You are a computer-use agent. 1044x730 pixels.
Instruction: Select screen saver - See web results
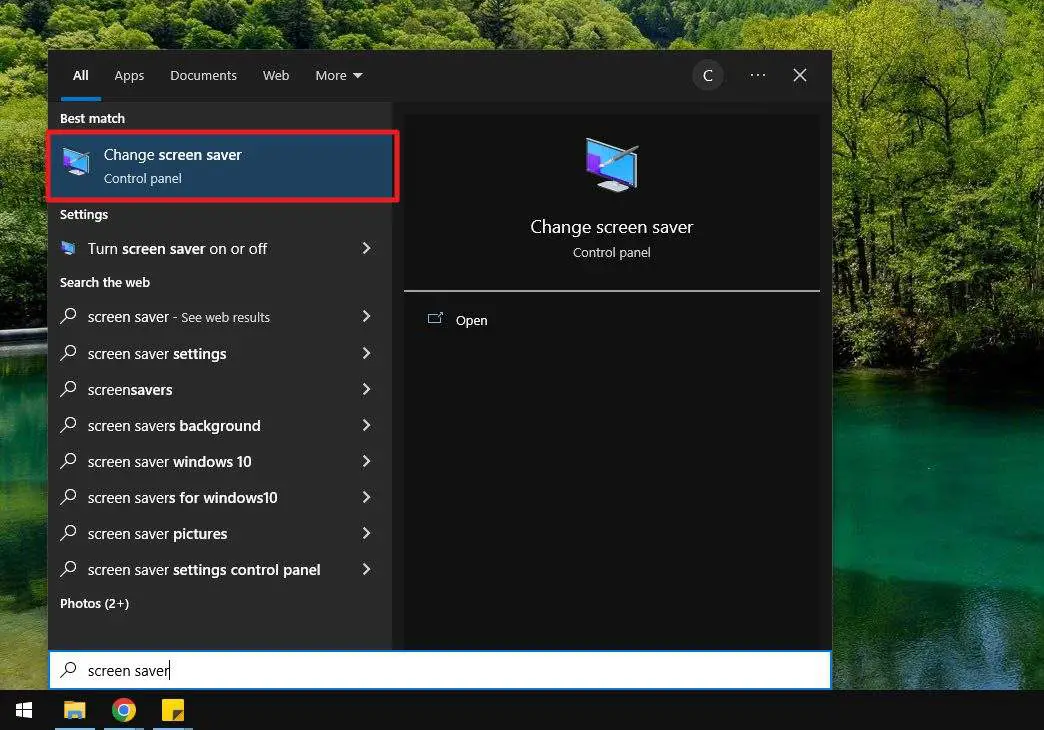178,316
